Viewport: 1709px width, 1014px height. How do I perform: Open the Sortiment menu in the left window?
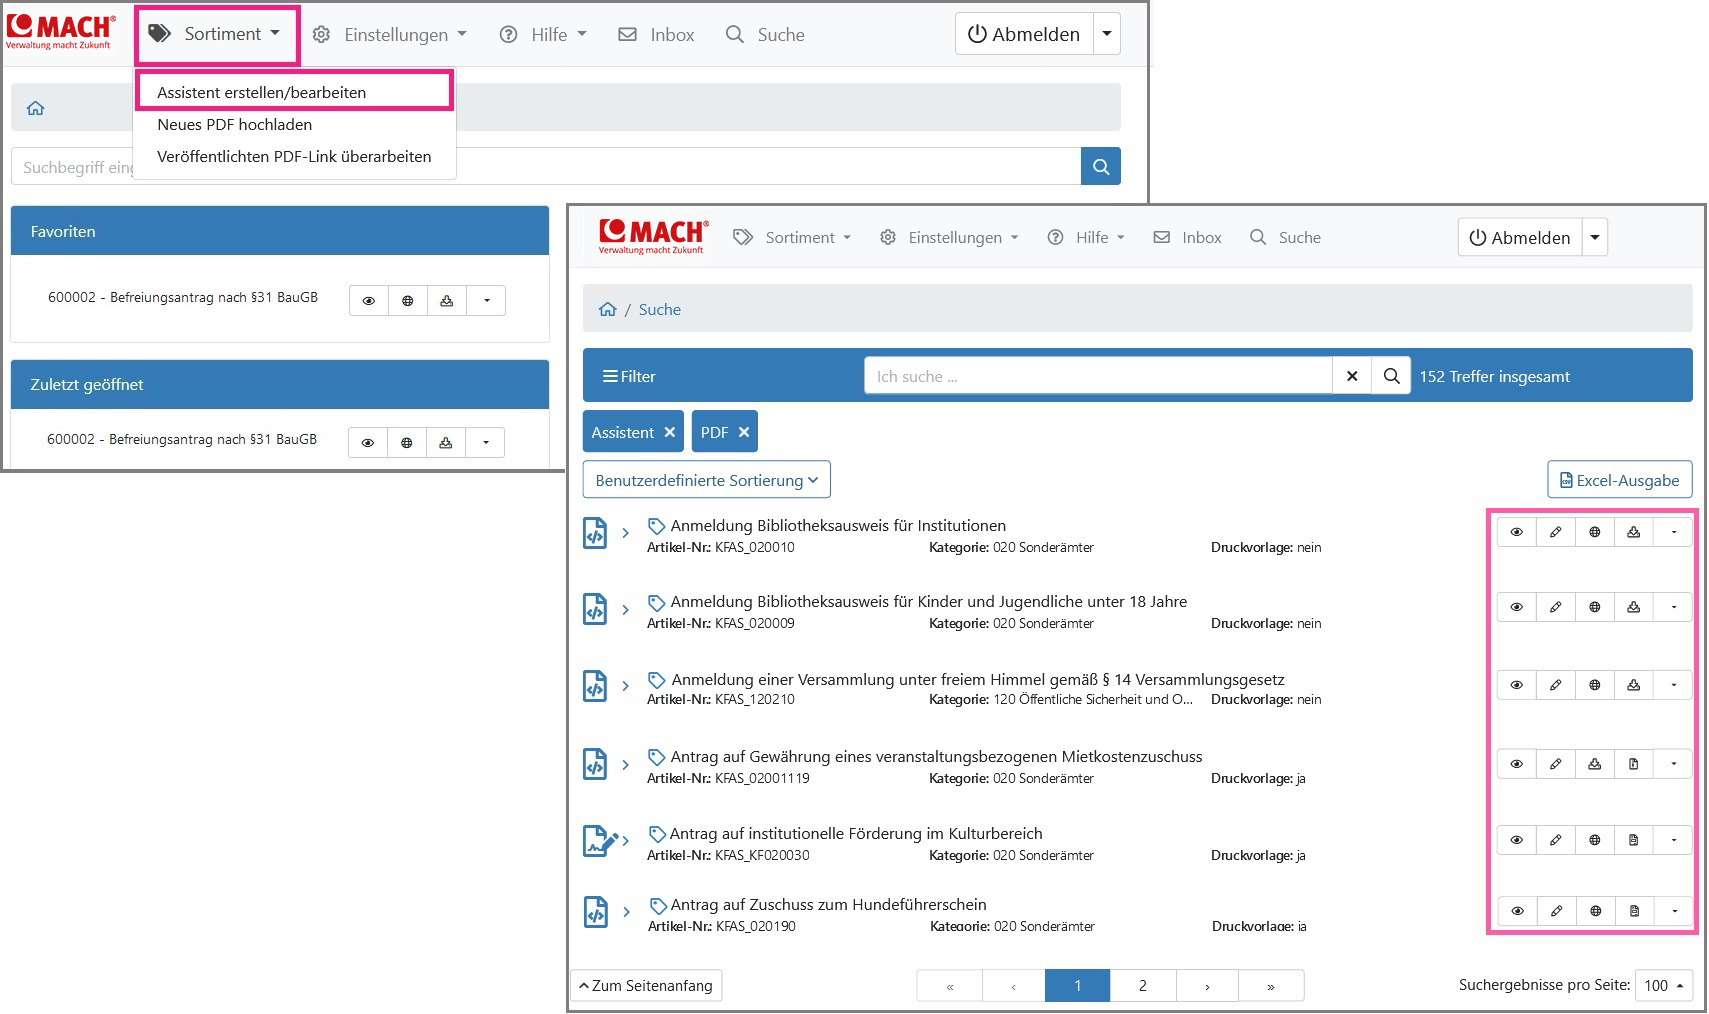[x=216, y=34]
